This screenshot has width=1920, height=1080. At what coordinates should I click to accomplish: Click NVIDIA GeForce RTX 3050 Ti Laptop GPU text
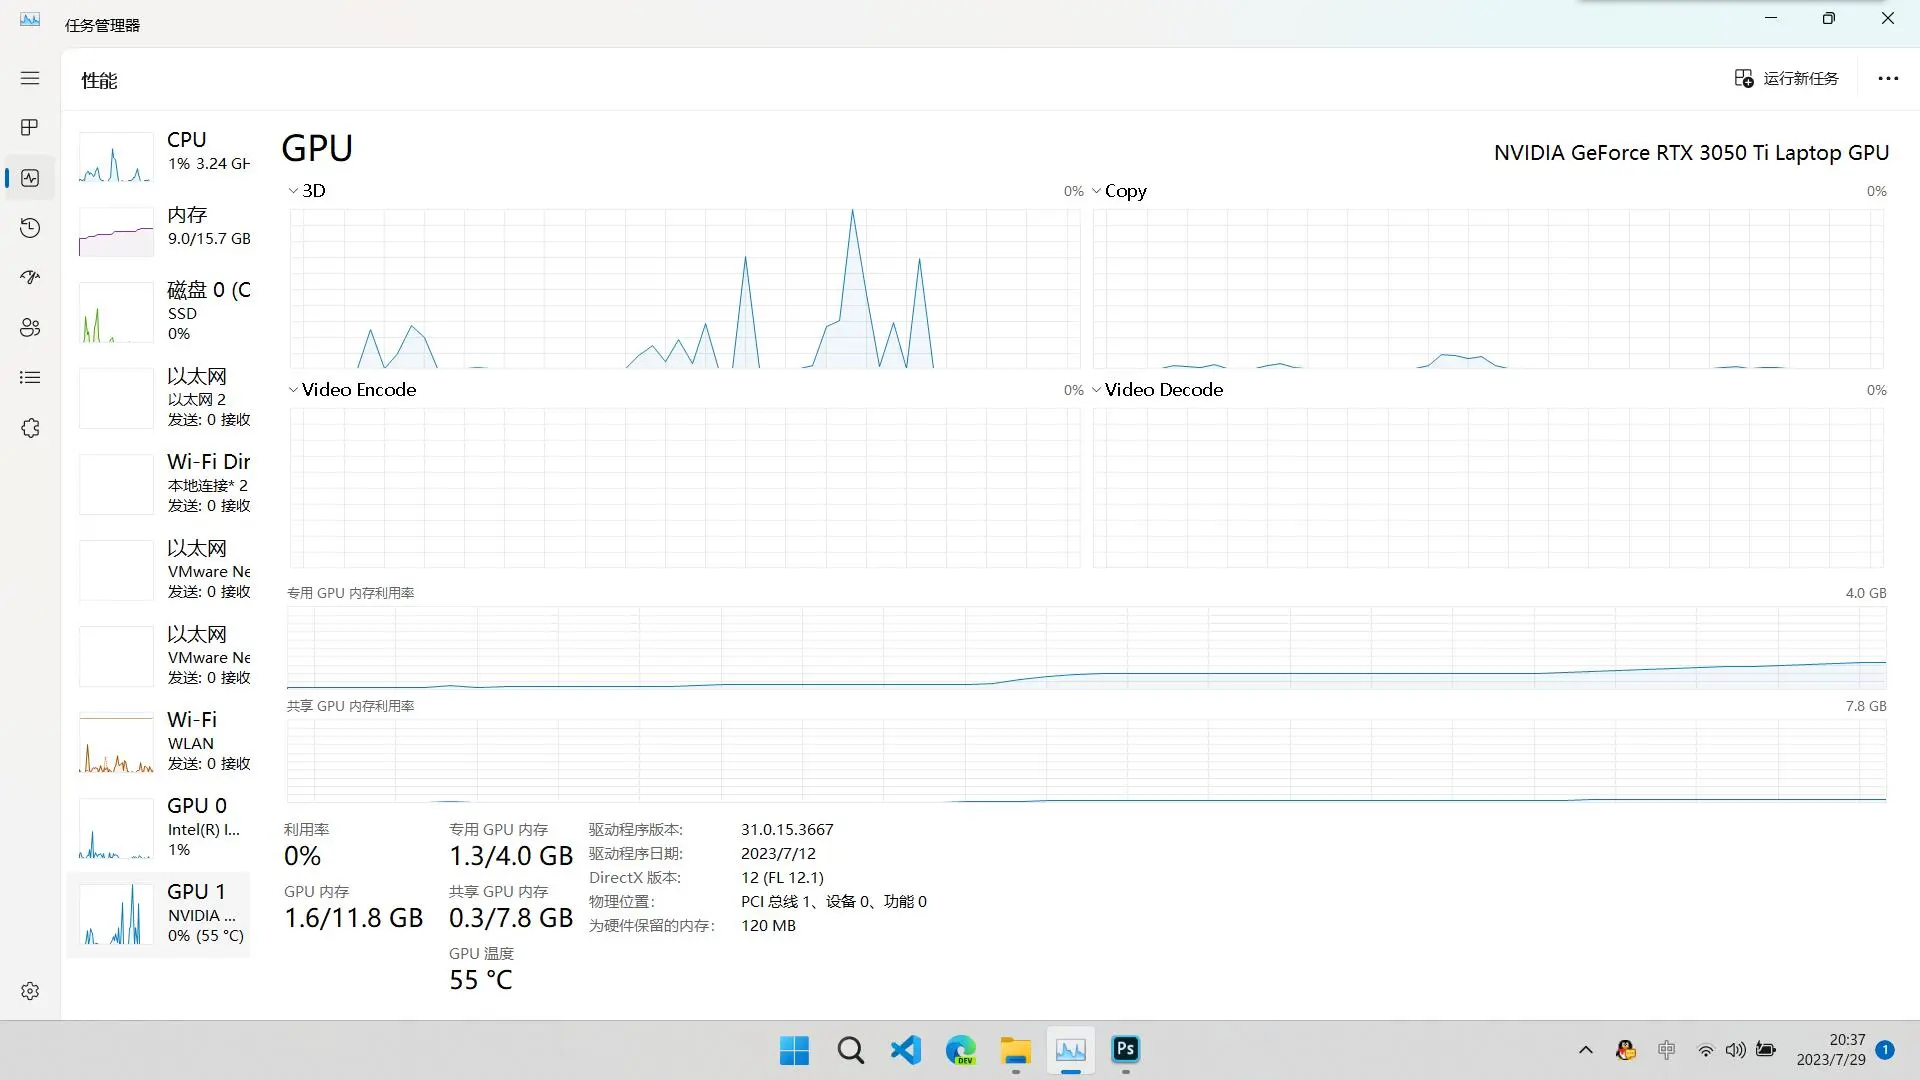pos(1691,153)
